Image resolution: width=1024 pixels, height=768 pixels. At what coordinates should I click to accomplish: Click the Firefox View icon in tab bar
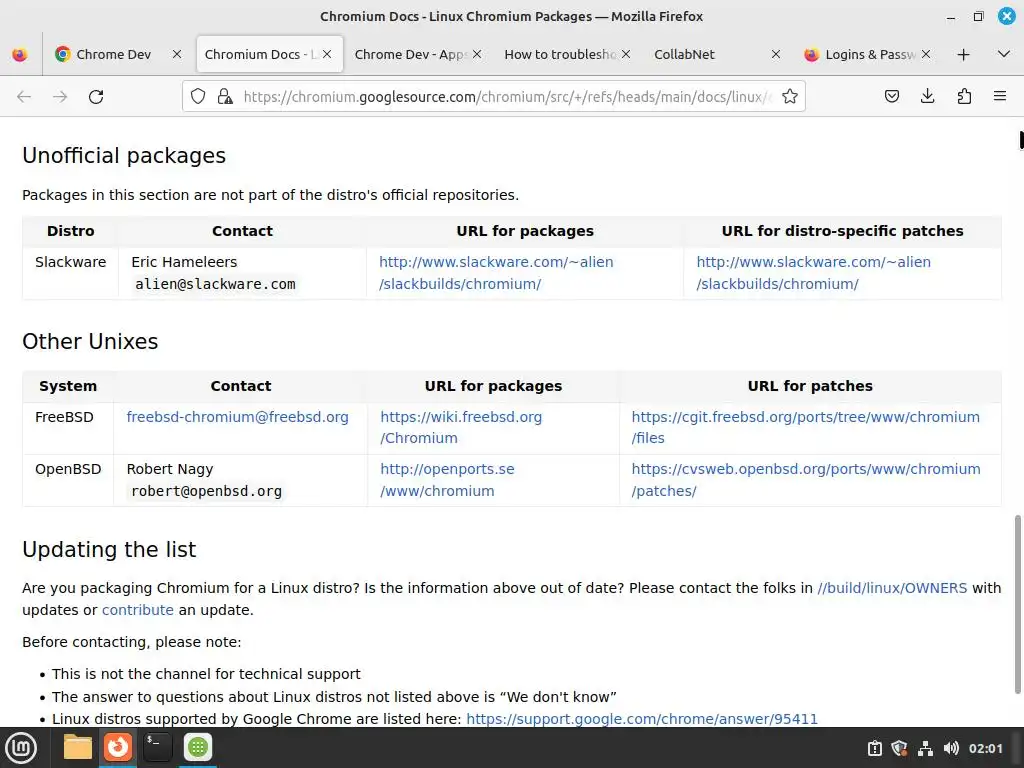click(x=20, y=54)
